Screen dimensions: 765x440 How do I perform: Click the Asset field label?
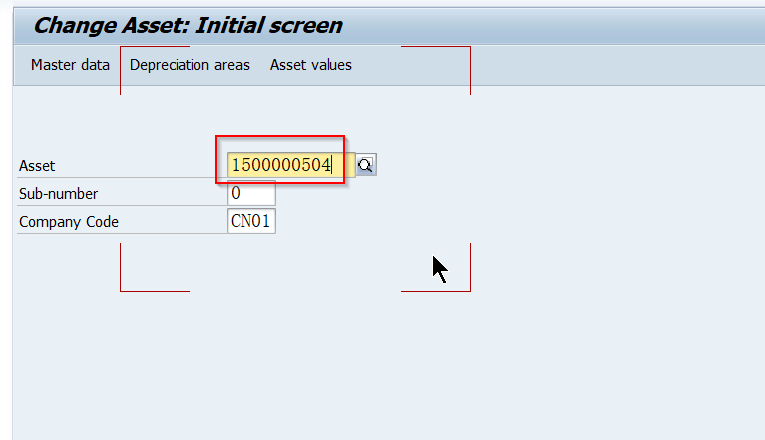tap(38, 166)
